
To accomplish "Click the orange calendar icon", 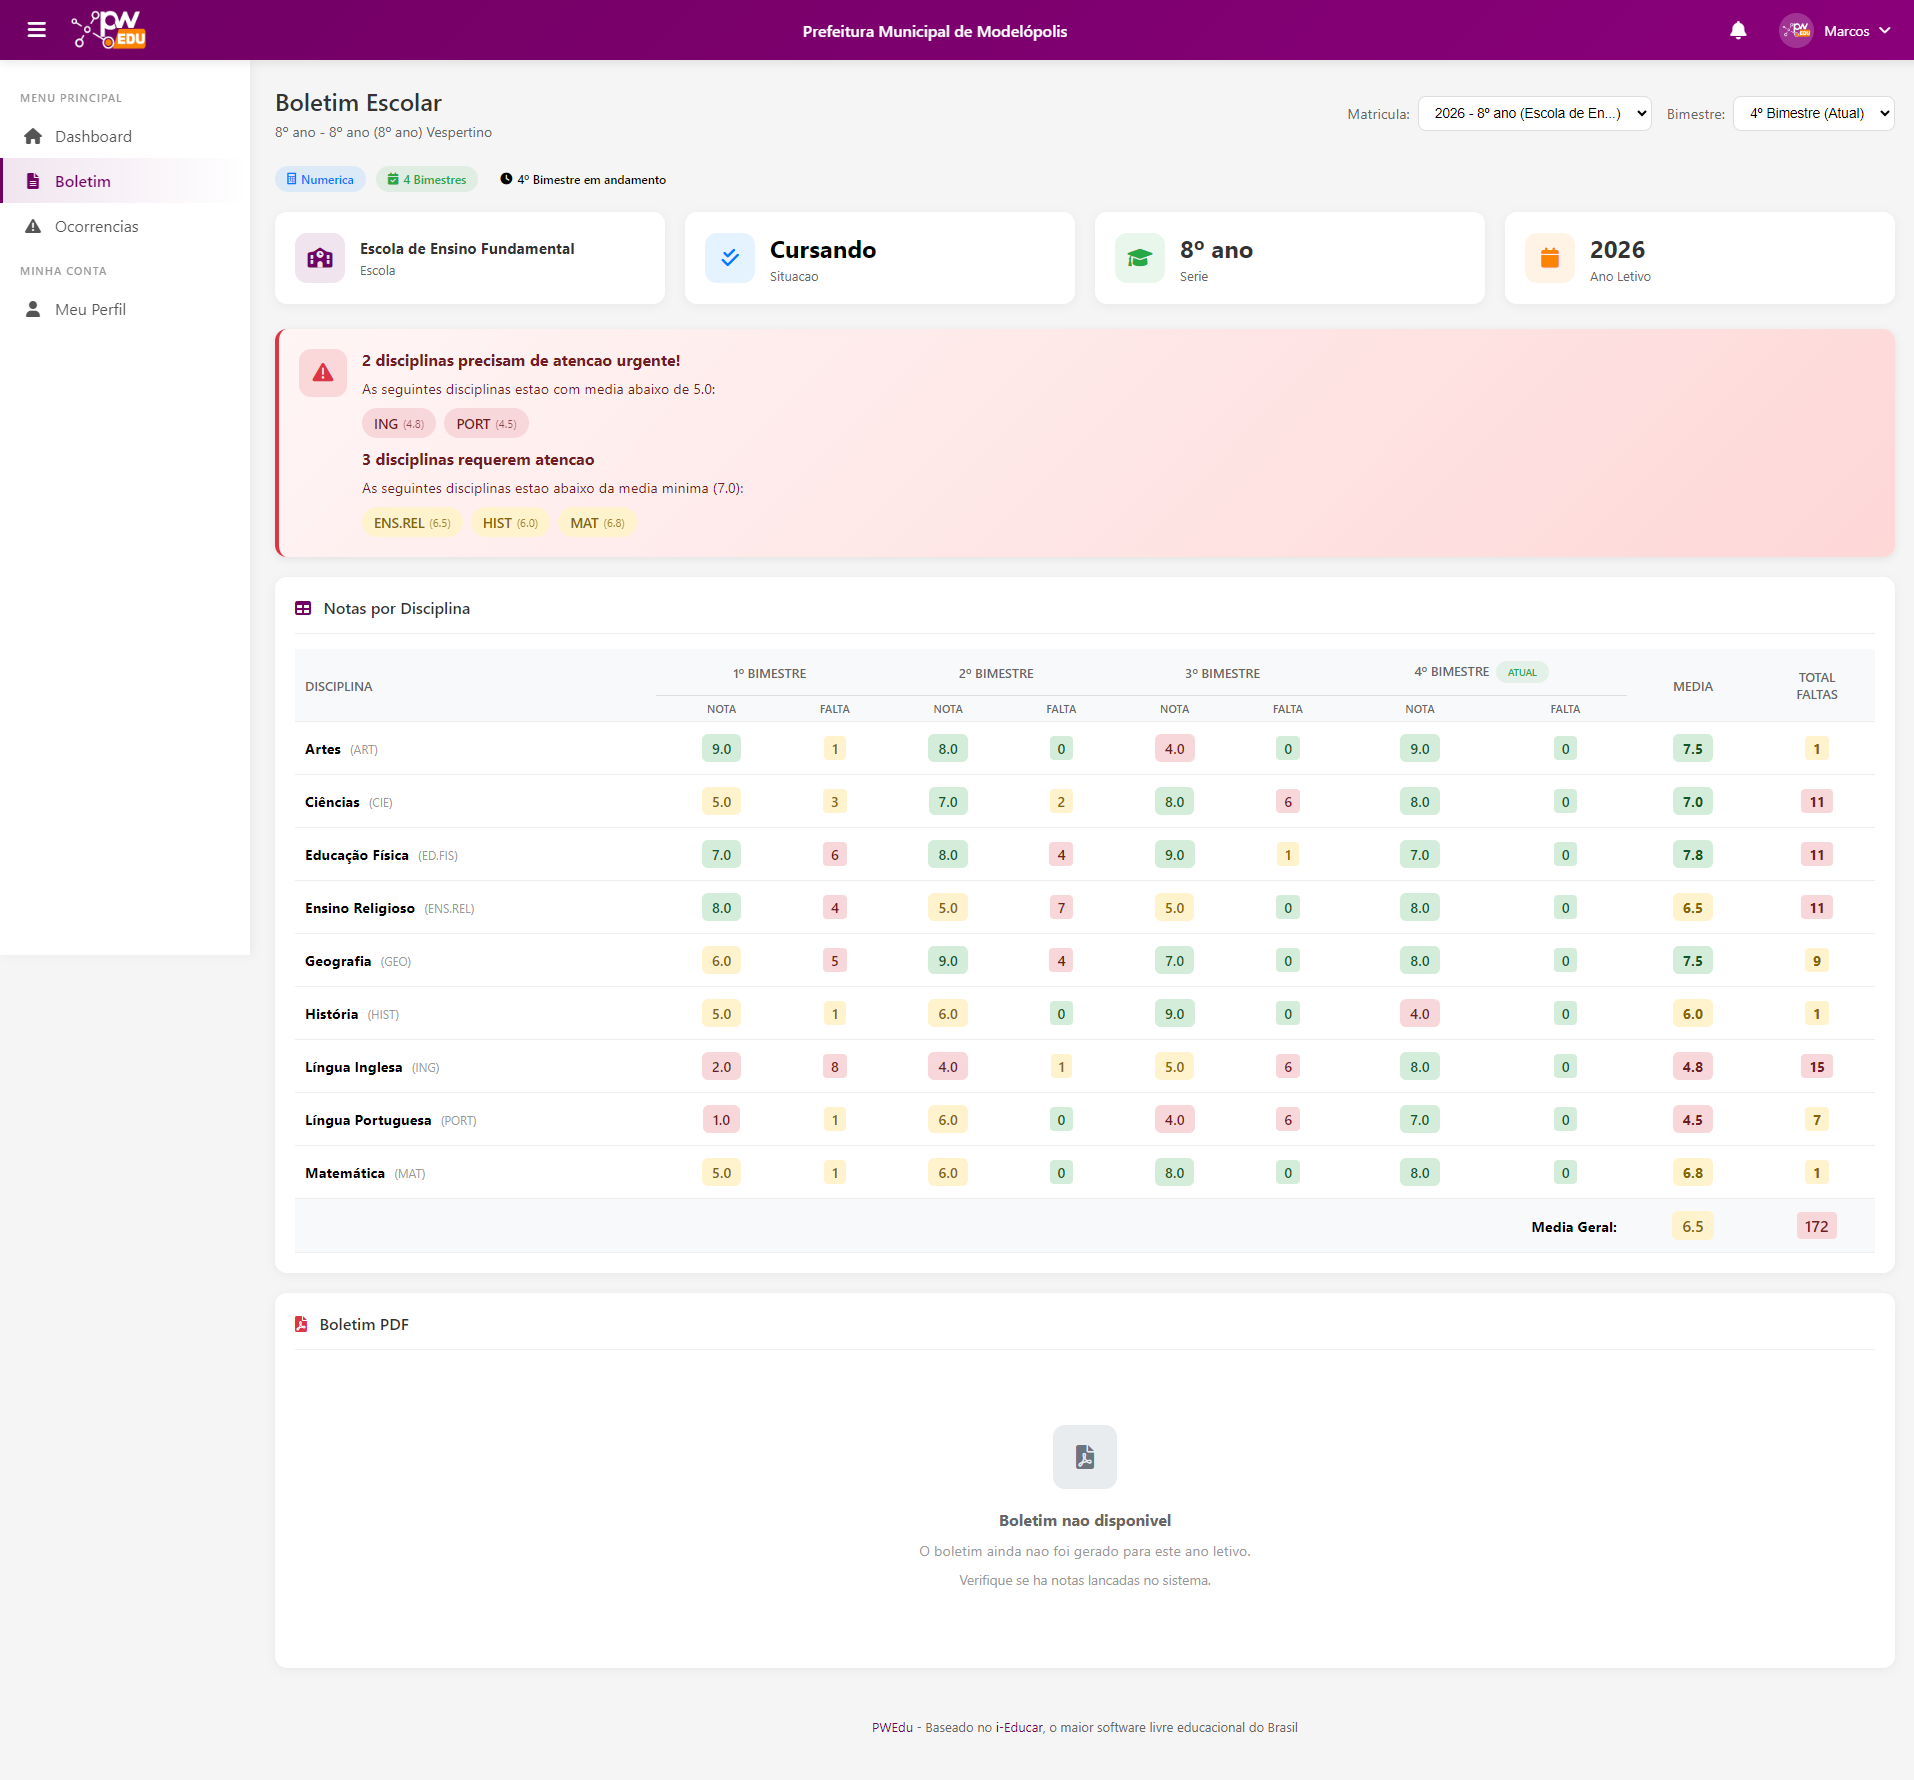I will pyautogui.click(x=1549, y=258).
